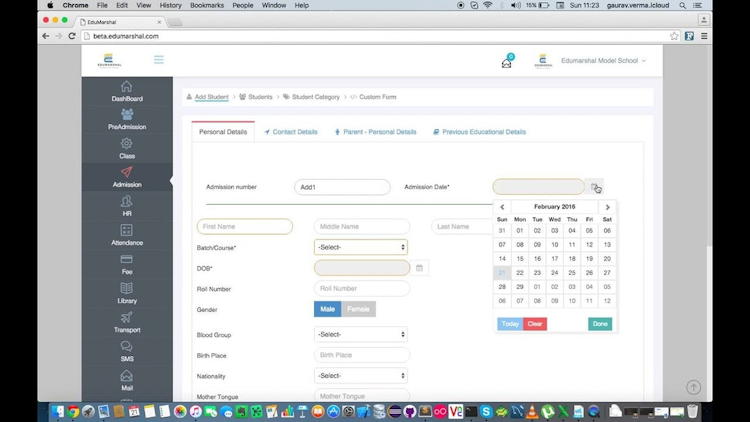
Task: Open the Bookmarks menu in menu bar
Action: pos(207,5)
